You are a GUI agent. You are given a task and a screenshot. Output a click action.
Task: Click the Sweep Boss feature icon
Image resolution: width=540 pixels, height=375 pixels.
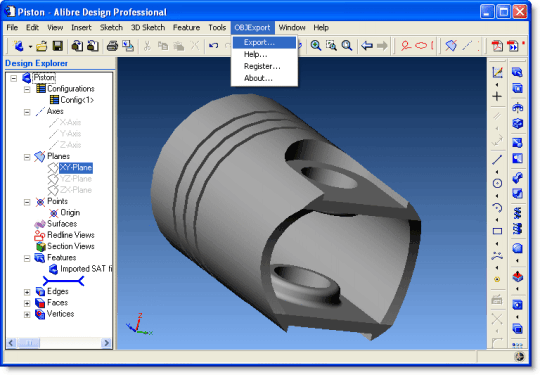(517, 178)
